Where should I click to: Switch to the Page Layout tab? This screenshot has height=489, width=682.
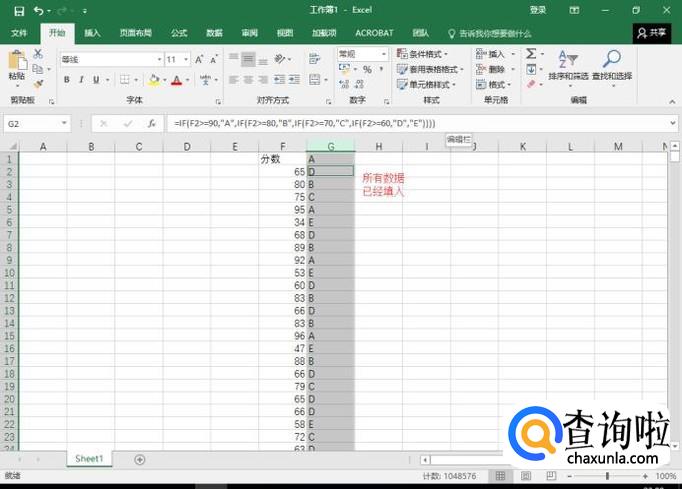click(x=136, y=33)
